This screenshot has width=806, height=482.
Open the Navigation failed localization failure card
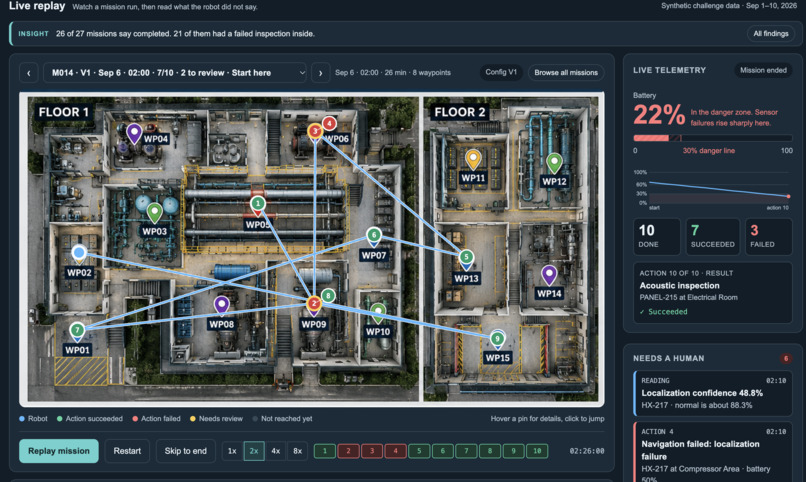pyautogui.click(x=713, y=452)
